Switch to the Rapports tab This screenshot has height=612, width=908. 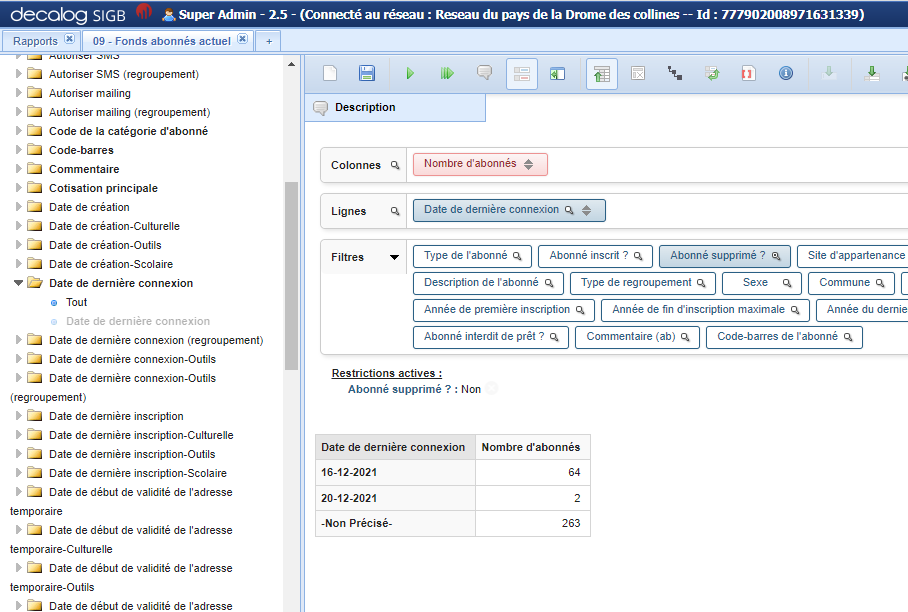pos(33,40)
